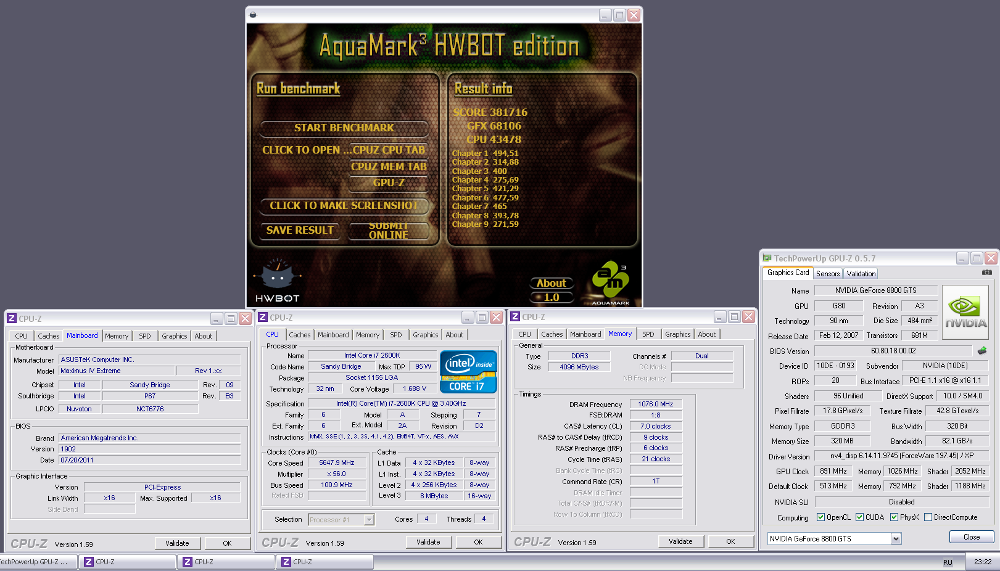Click SUBMIT ONLINE in AquaMark
Viewport: 1000px width, 571px height.
coord(388,230)
